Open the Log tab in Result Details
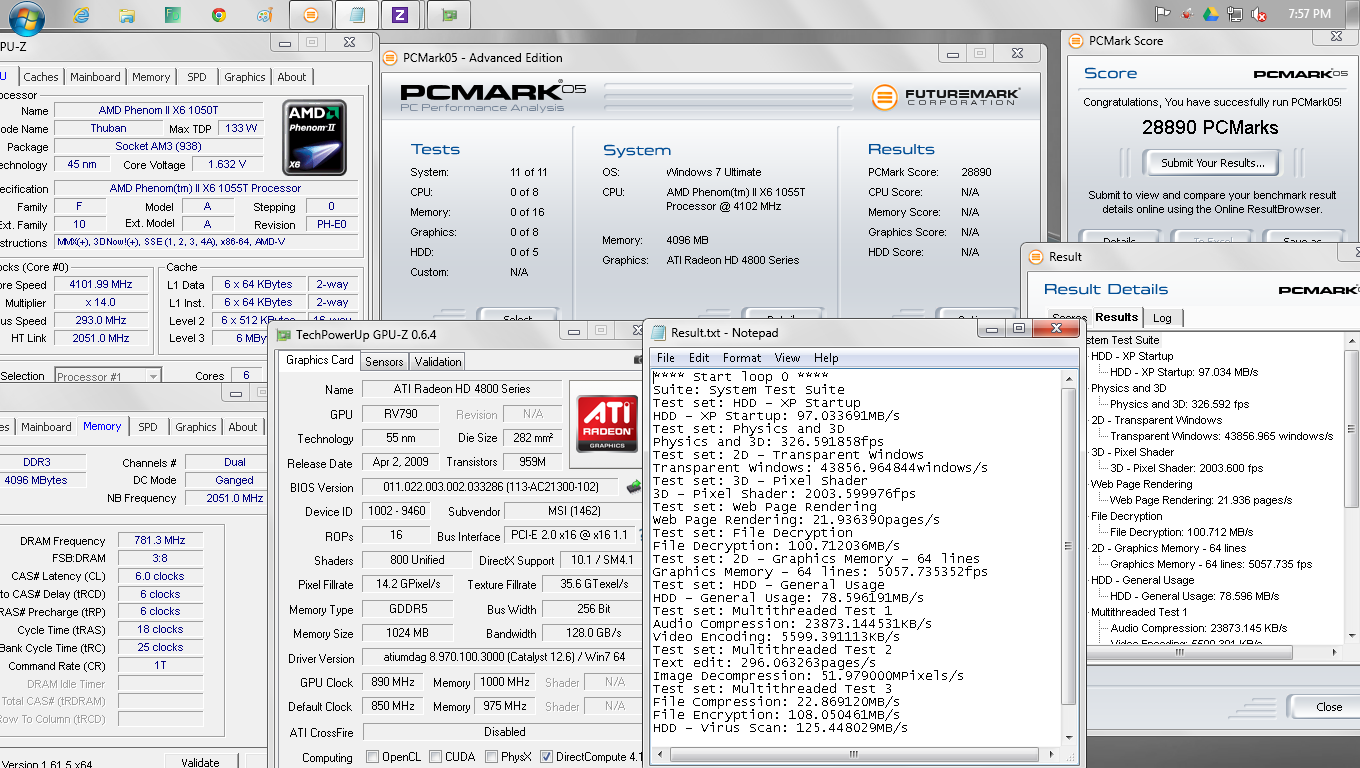 click(1162, 318)
